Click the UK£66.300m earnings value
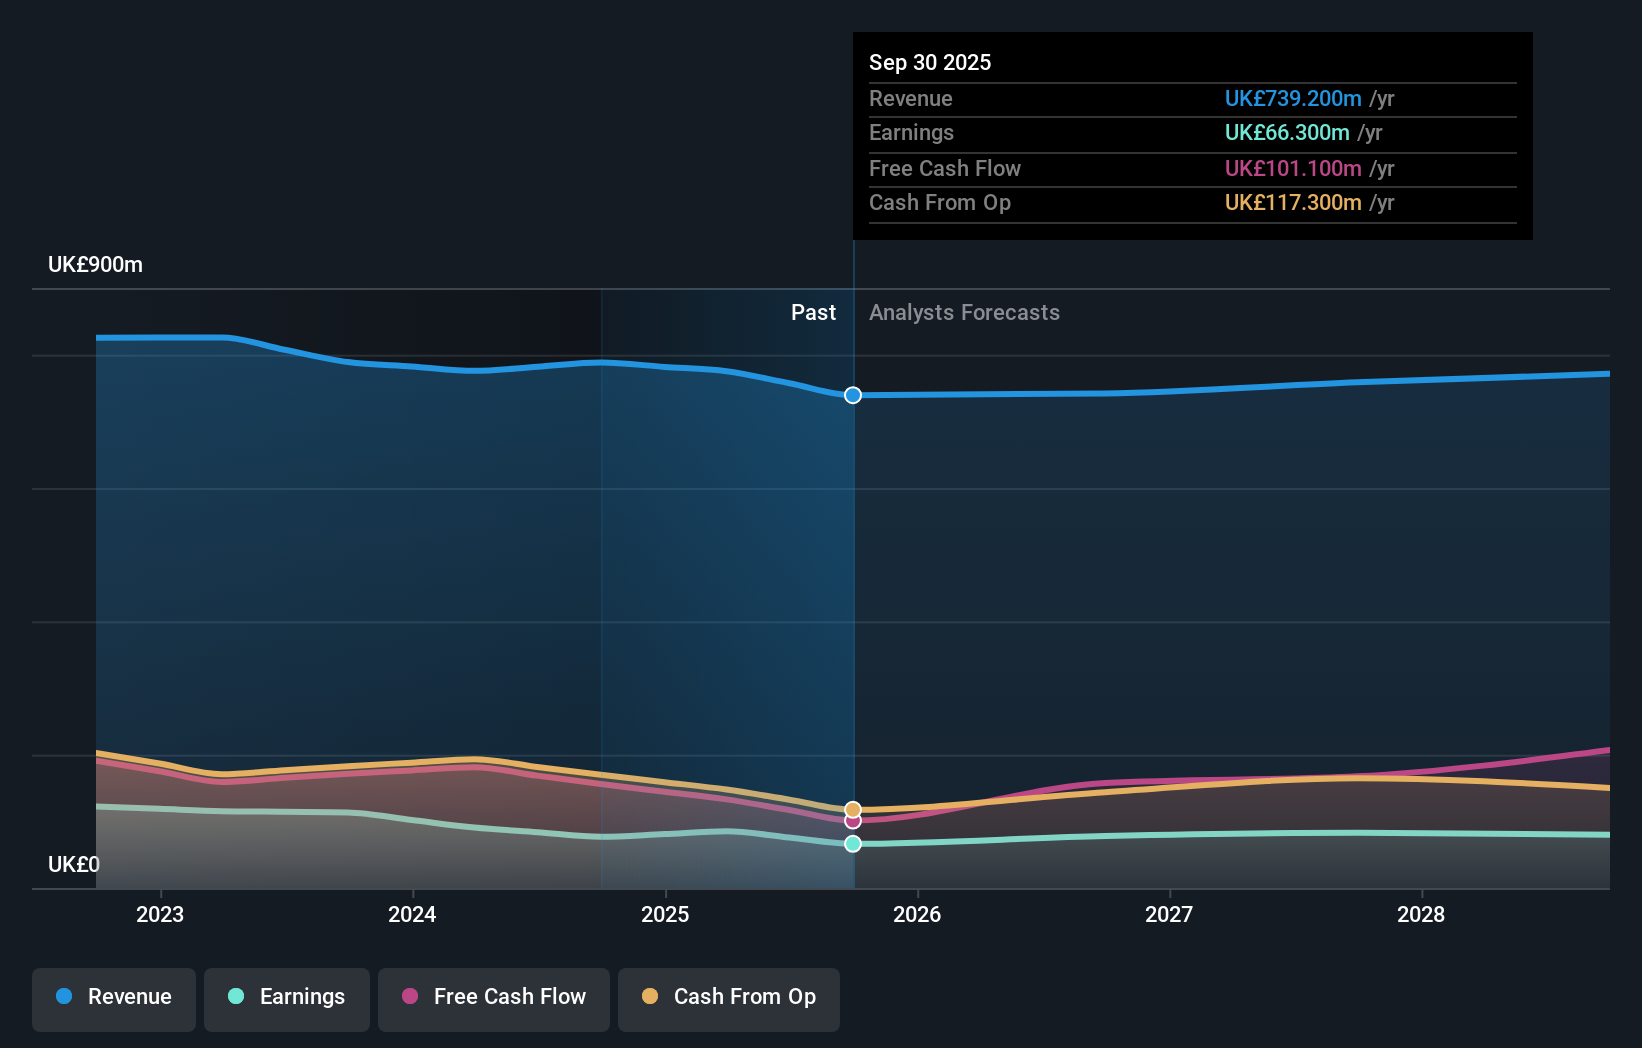Viewport: 1642px width, 1048px height. 1285,132
